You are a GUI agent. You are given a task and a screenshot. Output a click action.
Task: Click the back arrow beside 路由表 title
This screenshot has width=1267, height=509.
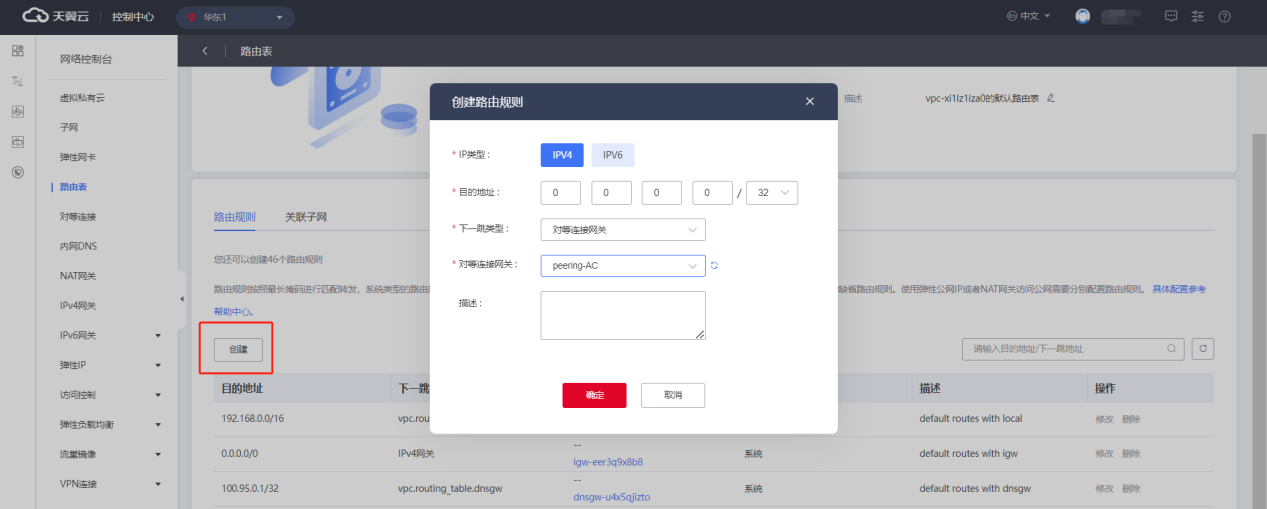tap(205, 50)
